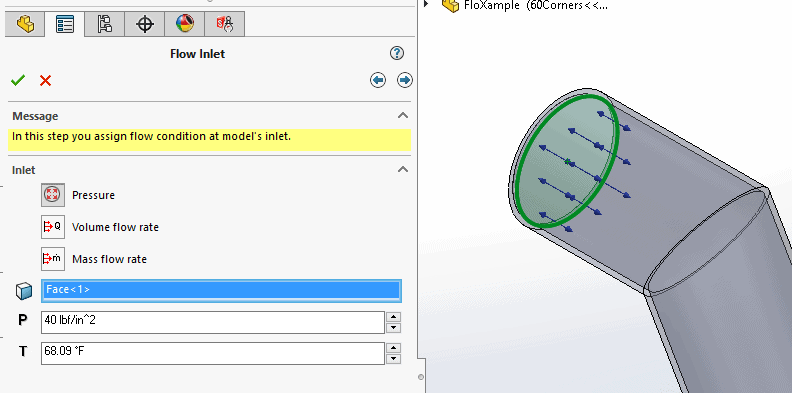Open the DisplayManager color sphere tab
This screenshot has width=792, height=393.
point(185,24)
